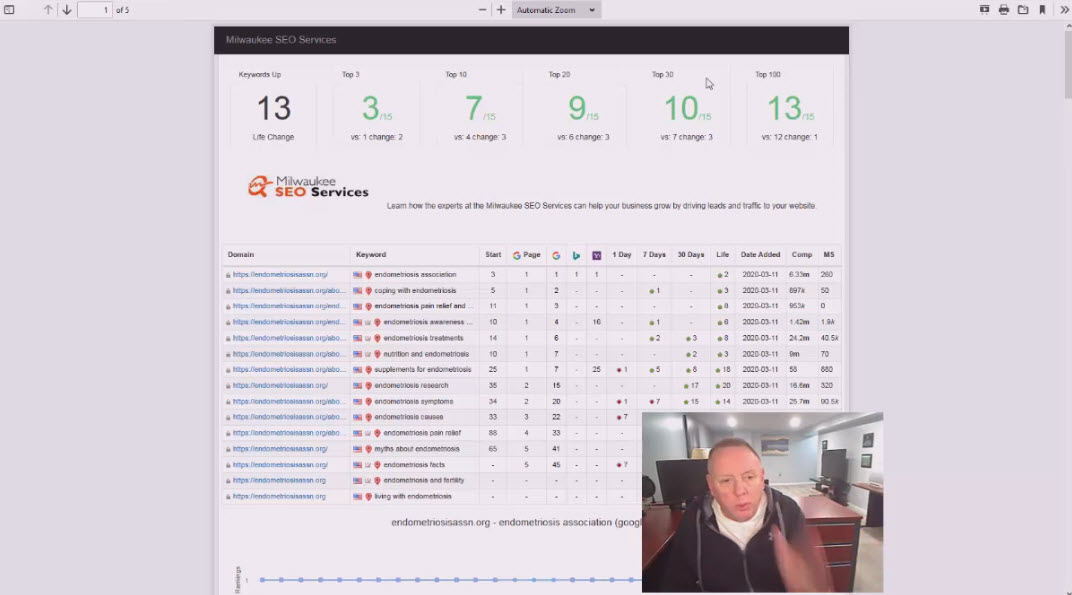Click the bookmark current view icon
This screenshot has width=1072, height=595.
coord(1042,10)
